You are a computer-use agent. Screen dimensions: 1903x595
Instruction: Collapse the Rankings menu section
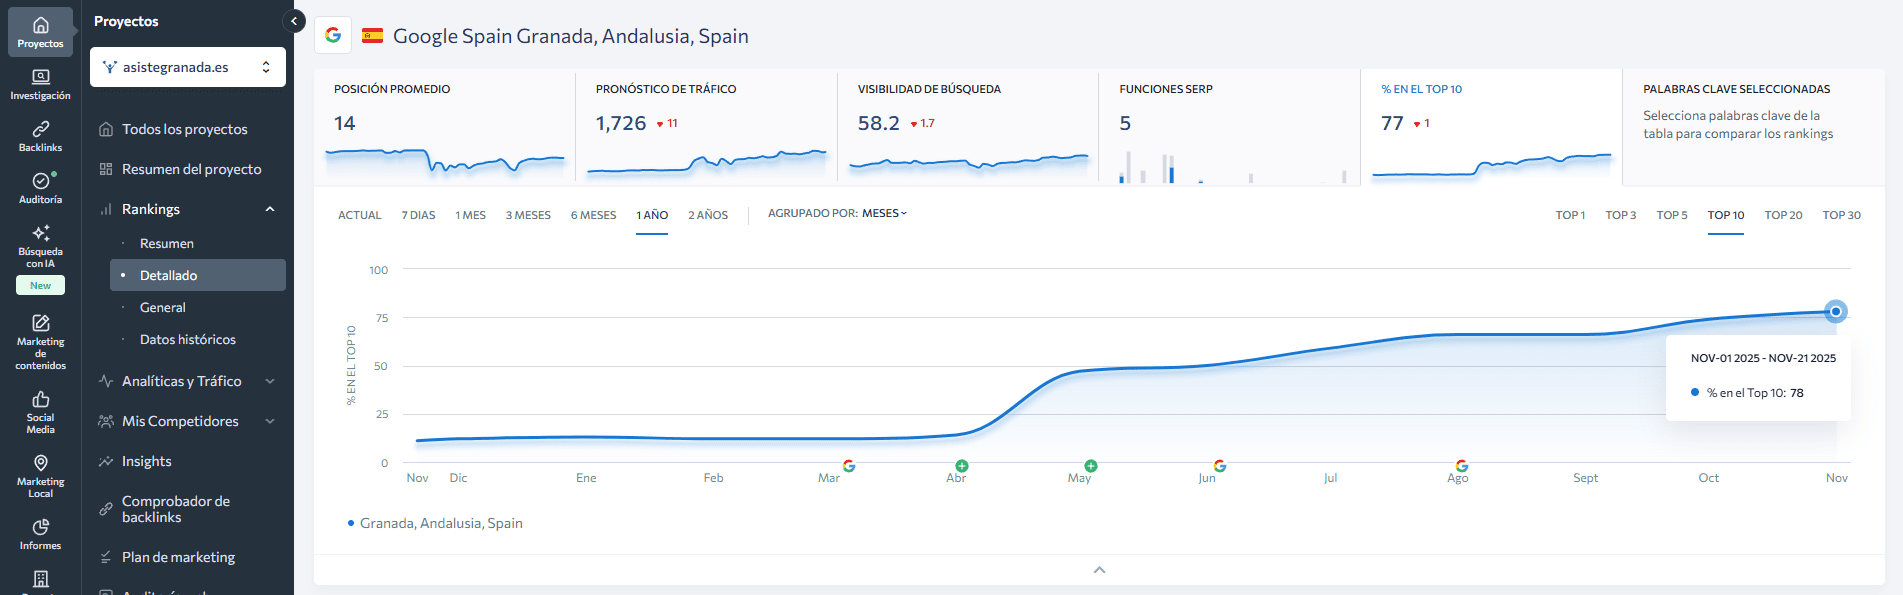pos(270,209)
